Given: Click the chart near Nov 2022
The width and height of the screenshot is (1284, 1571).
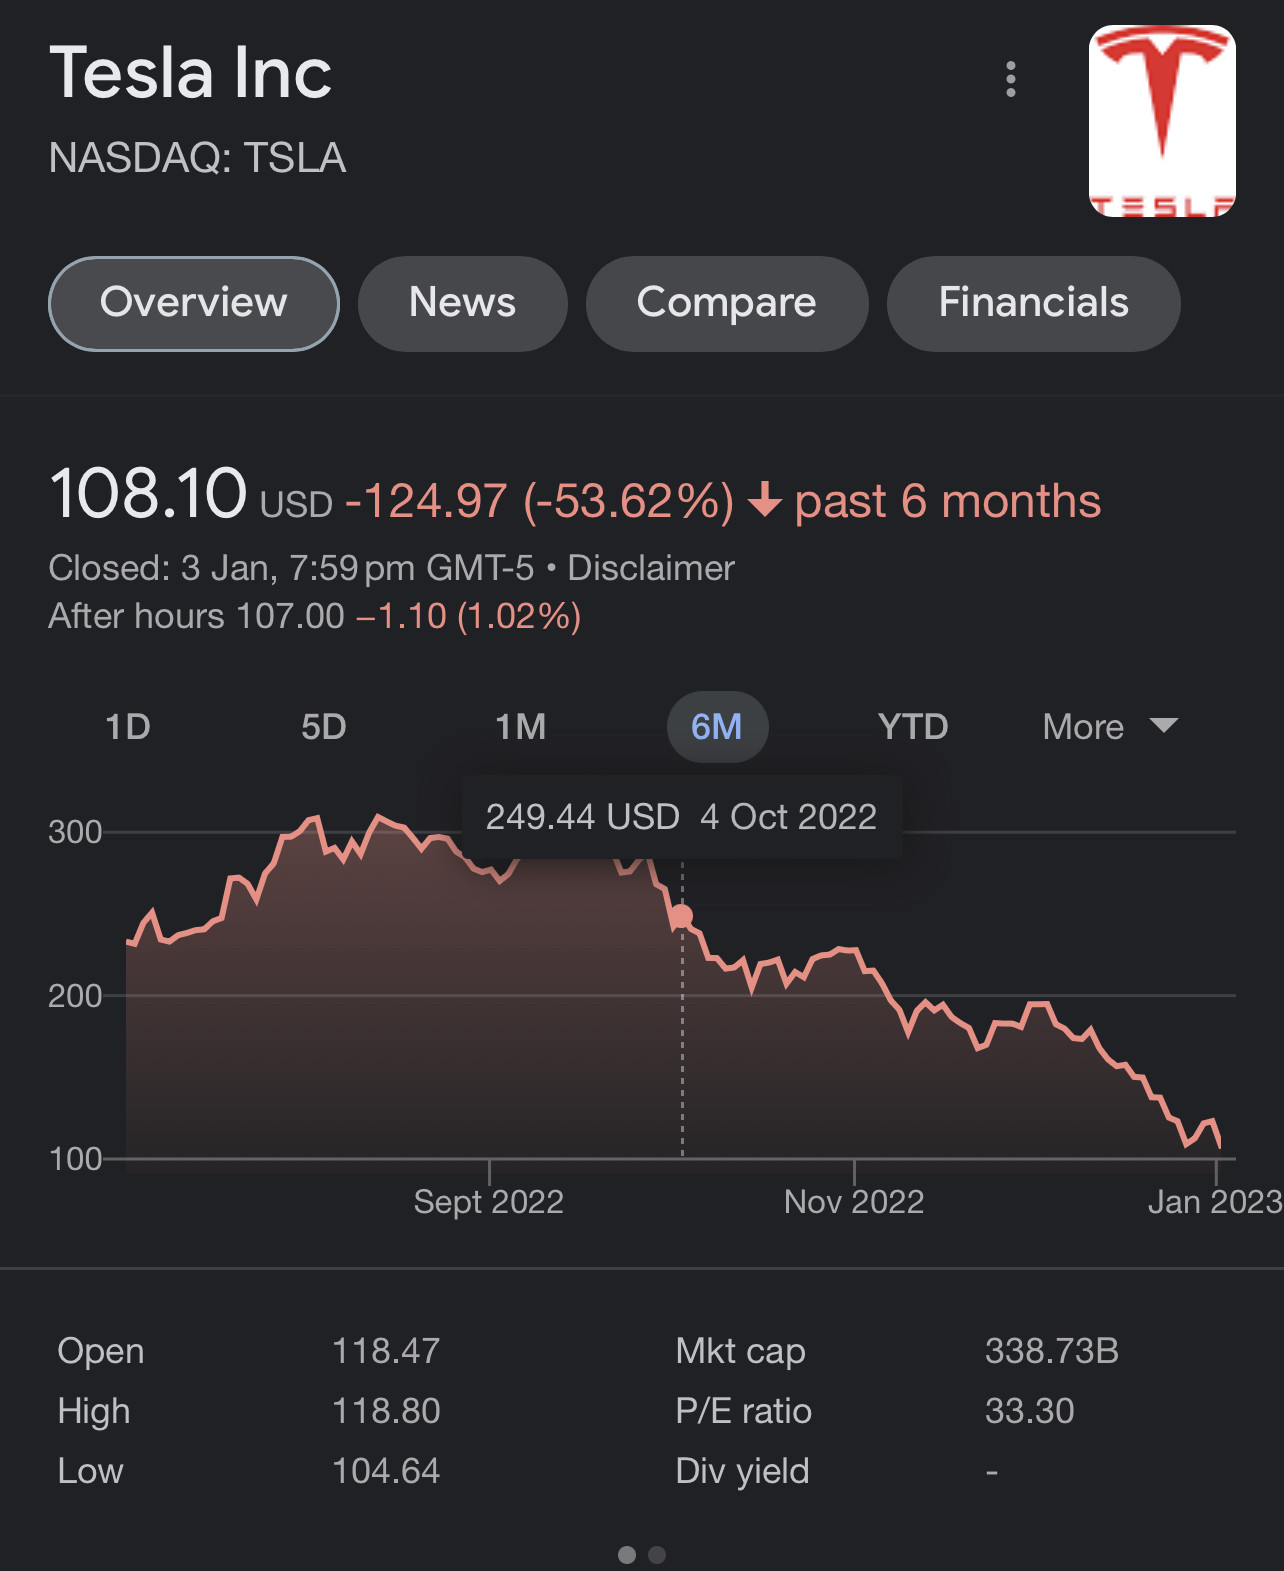Looking at the screenshot, I should [854, 1050].
